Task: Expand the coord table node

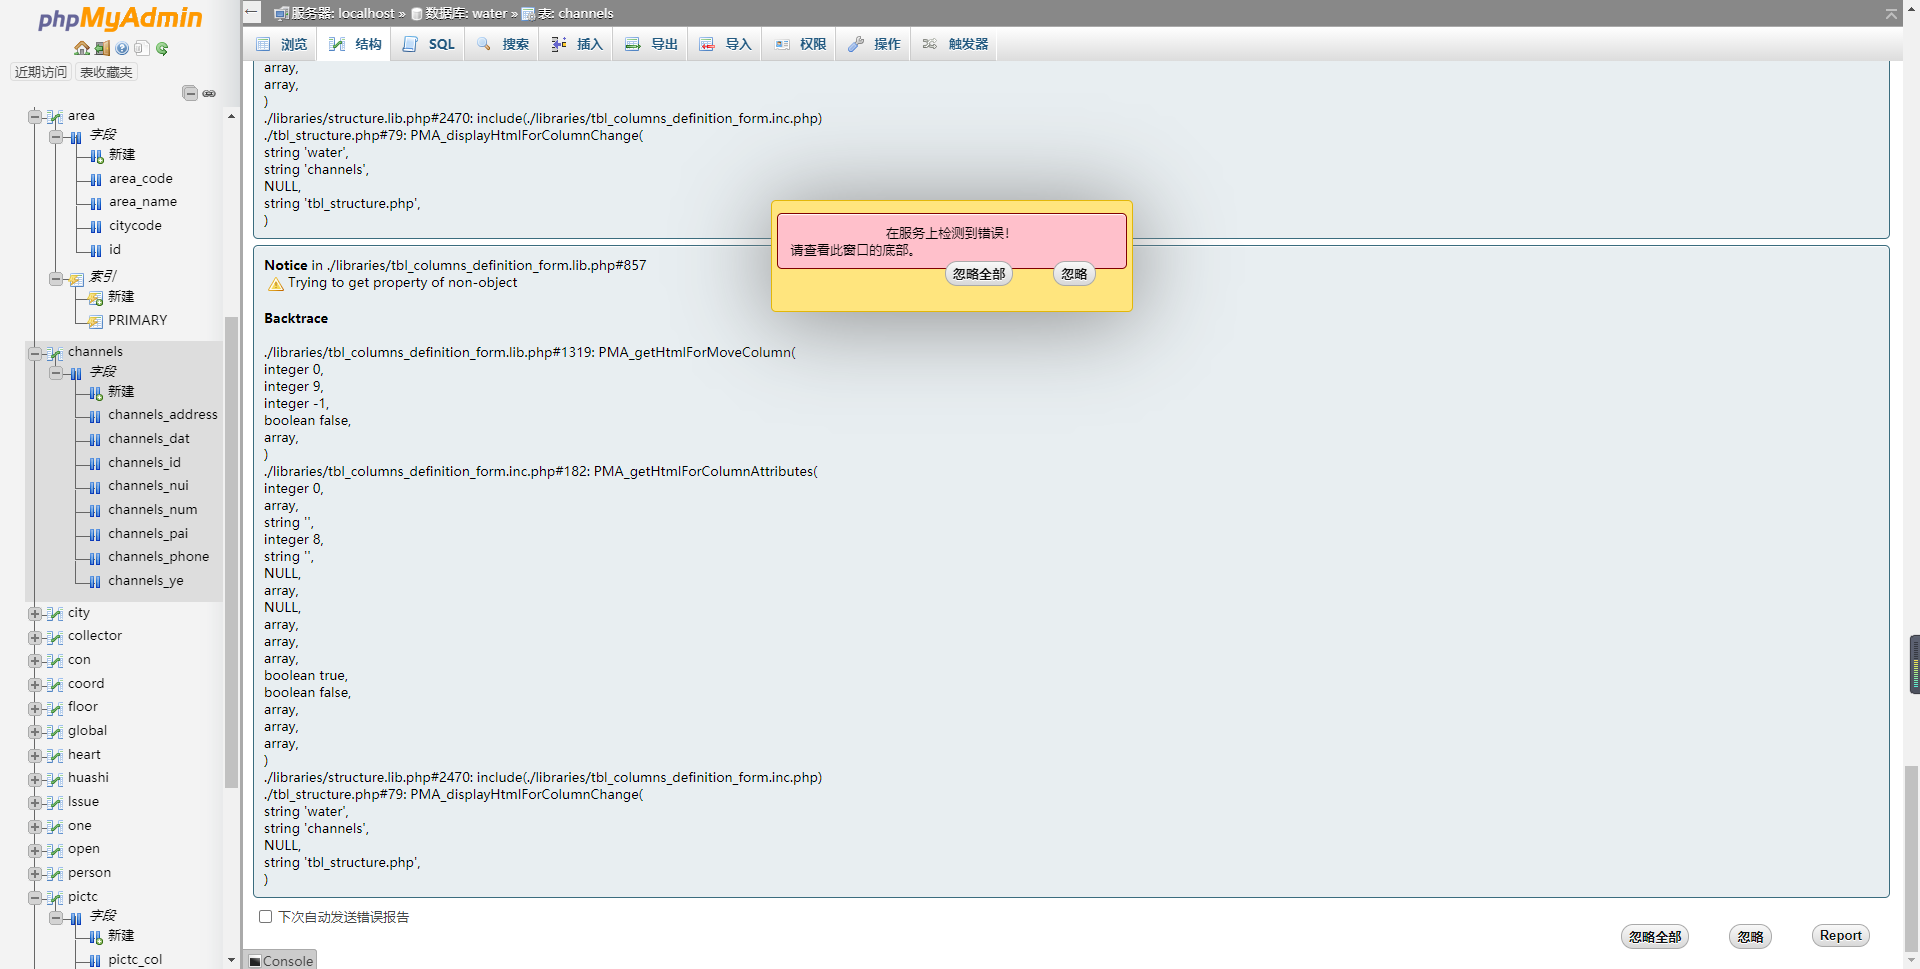Action: coord(35,685)
